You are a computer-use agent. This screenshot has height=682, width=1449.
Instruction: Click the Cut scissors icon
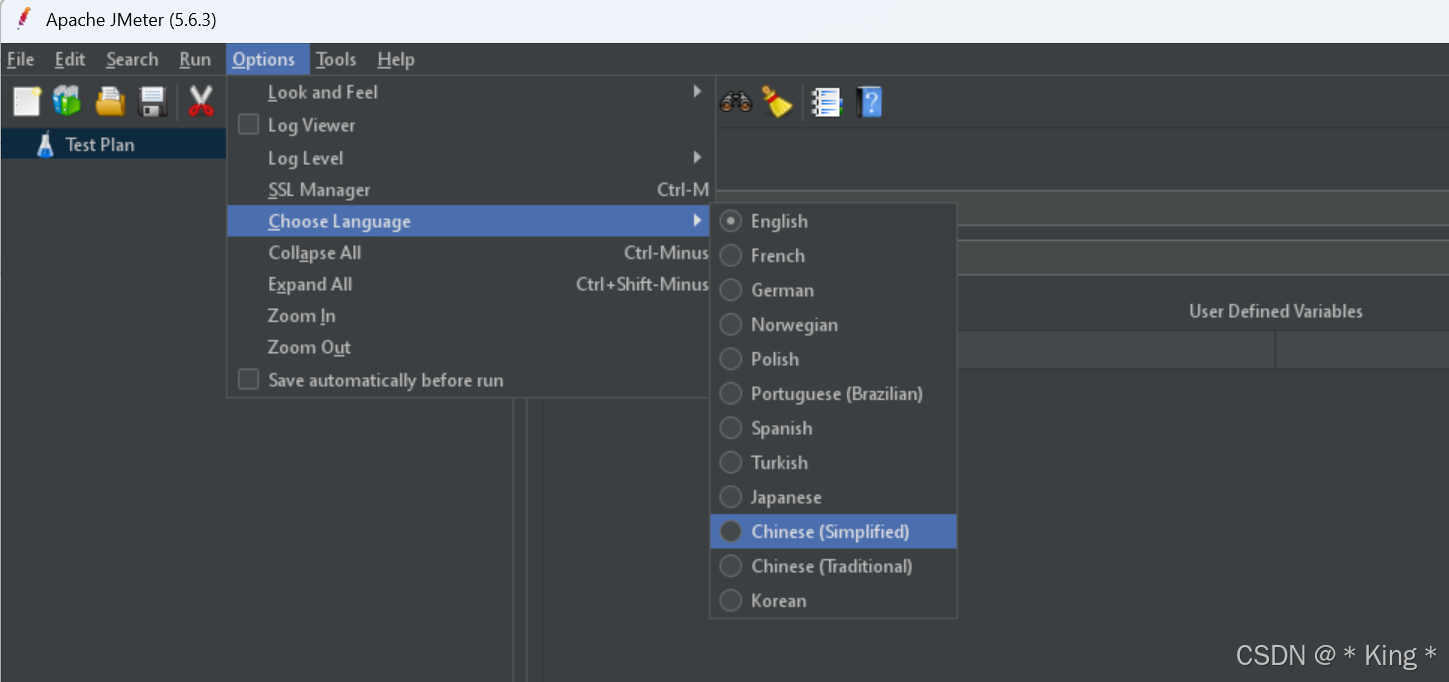pos(201,101)
